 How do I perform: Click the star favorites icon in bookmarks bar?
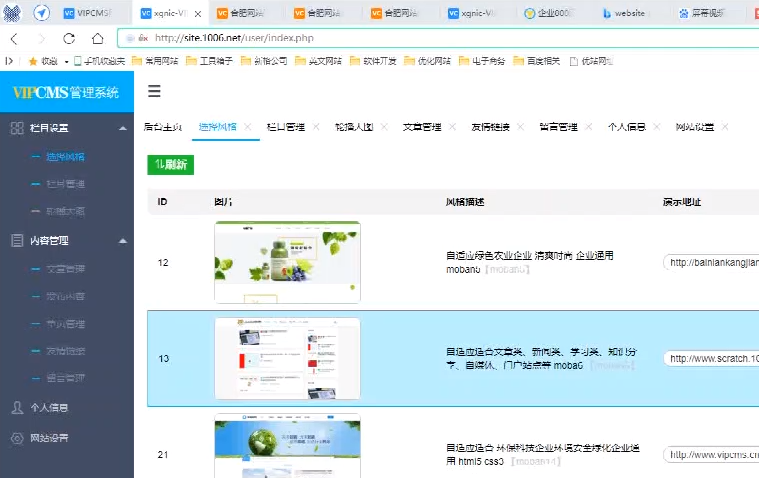point(32,61)
